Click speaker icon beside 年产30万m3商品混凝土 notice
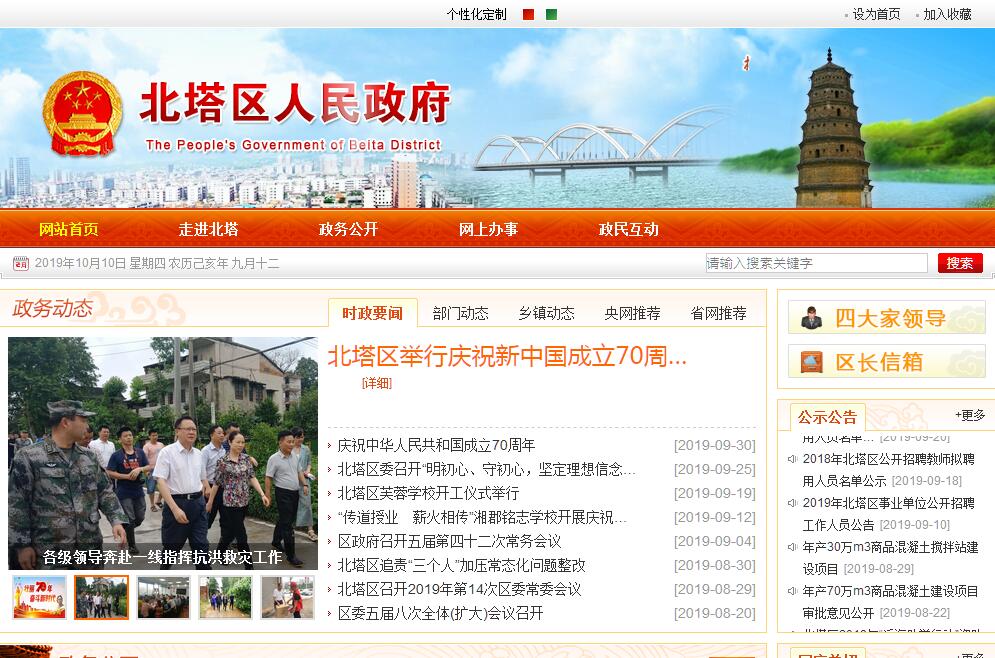Screen dimensions: 995x658 coord(792,548)
